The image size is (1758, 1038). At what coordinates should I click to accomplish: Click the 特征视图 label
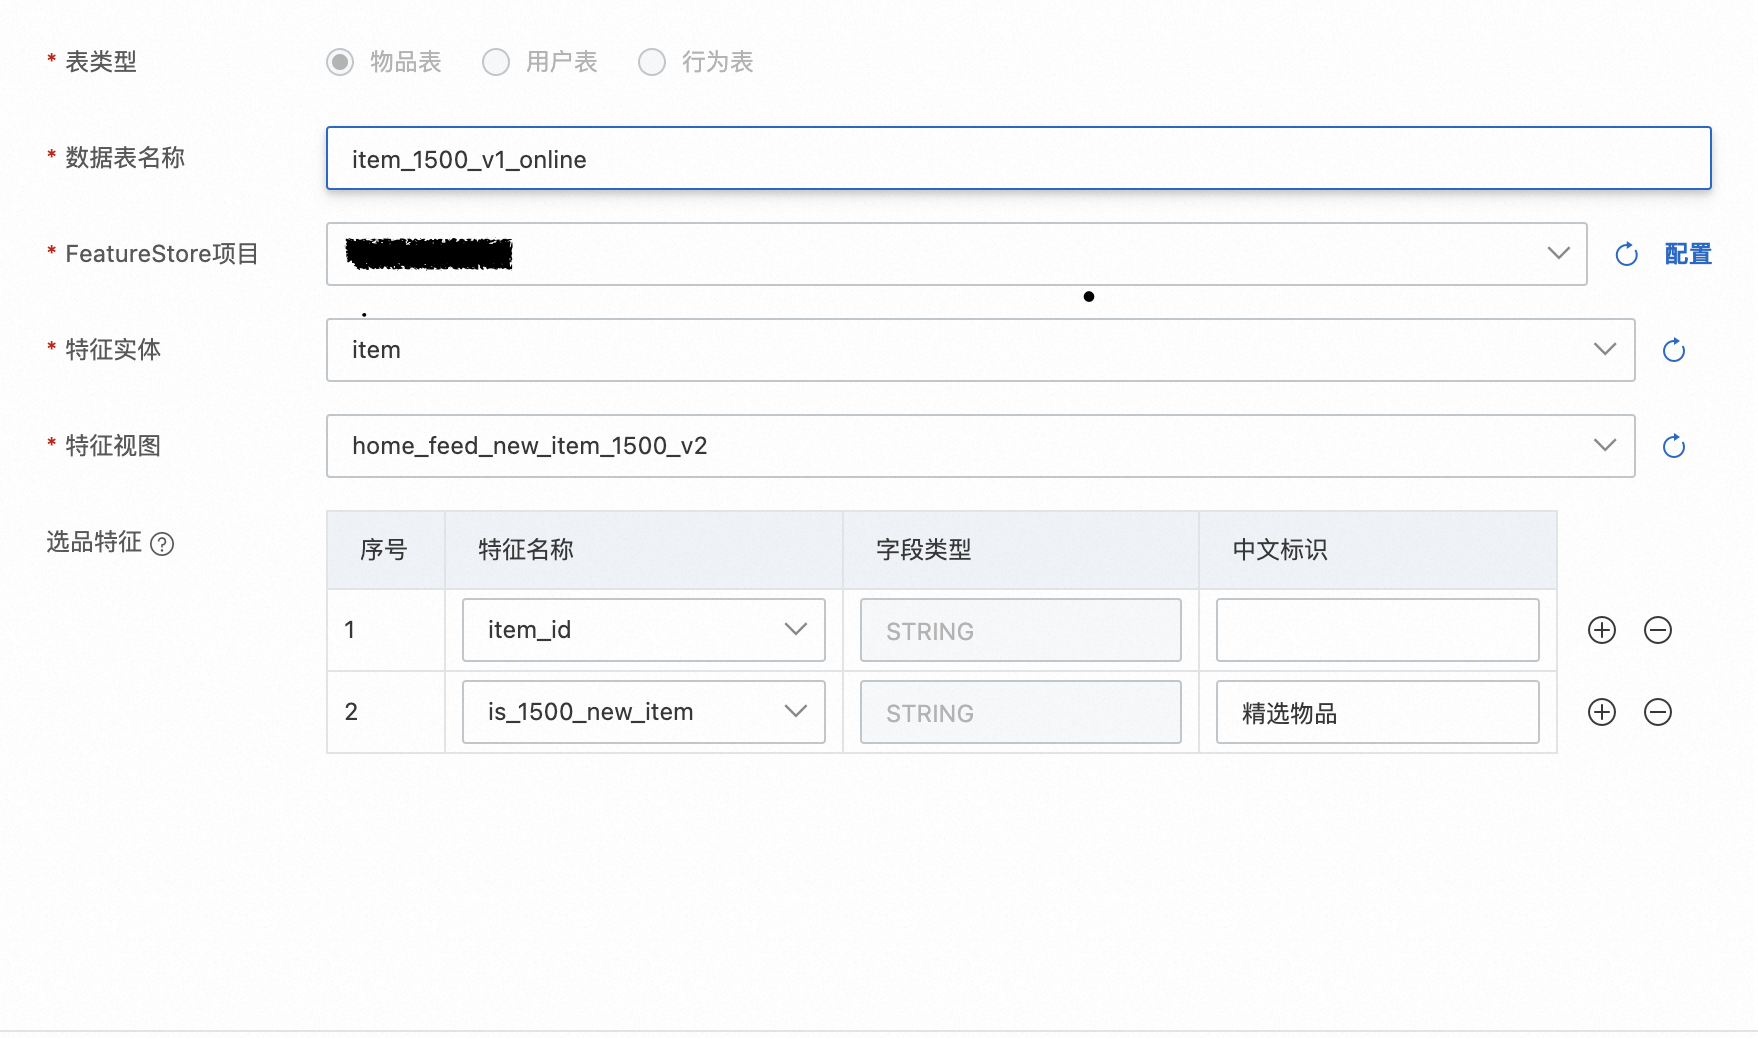[113, 446]
